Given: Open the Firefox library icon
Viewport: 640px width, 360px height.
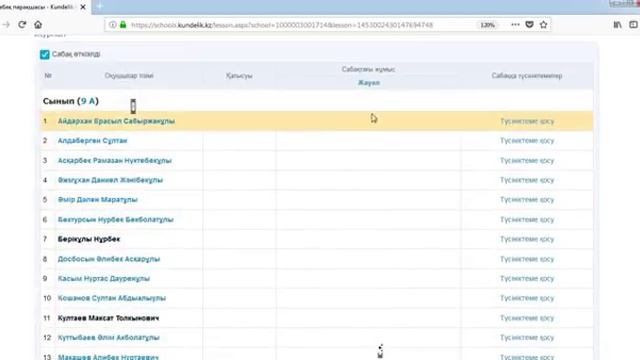Looking at the screenshot, I should 618,25.
